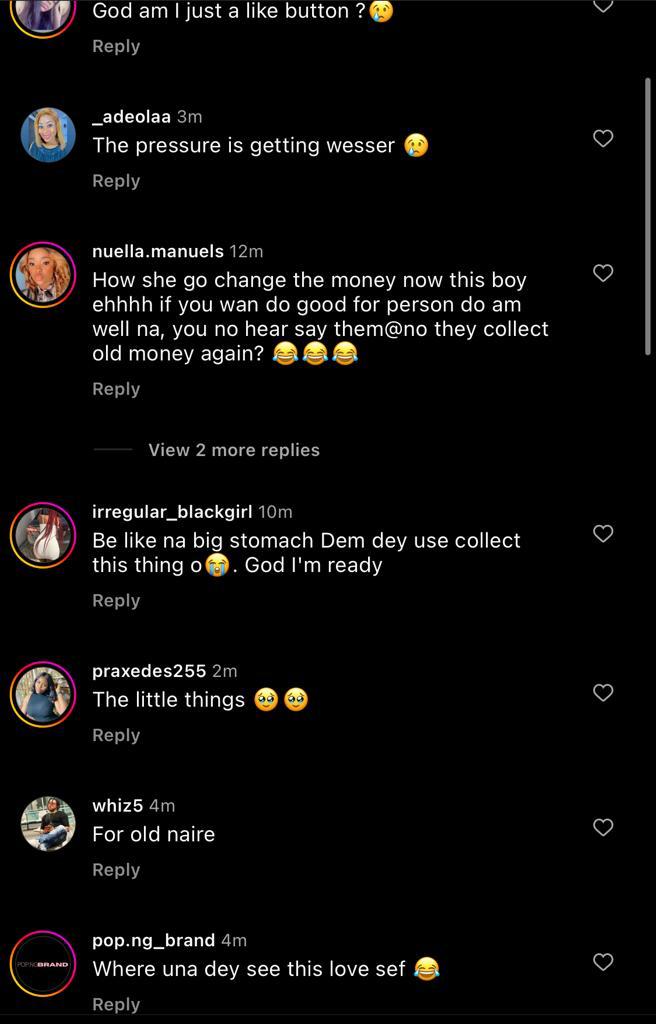Reply to _adeolaa's comment
This screenshot has width=656, height=1024.
tap(116, 181)
